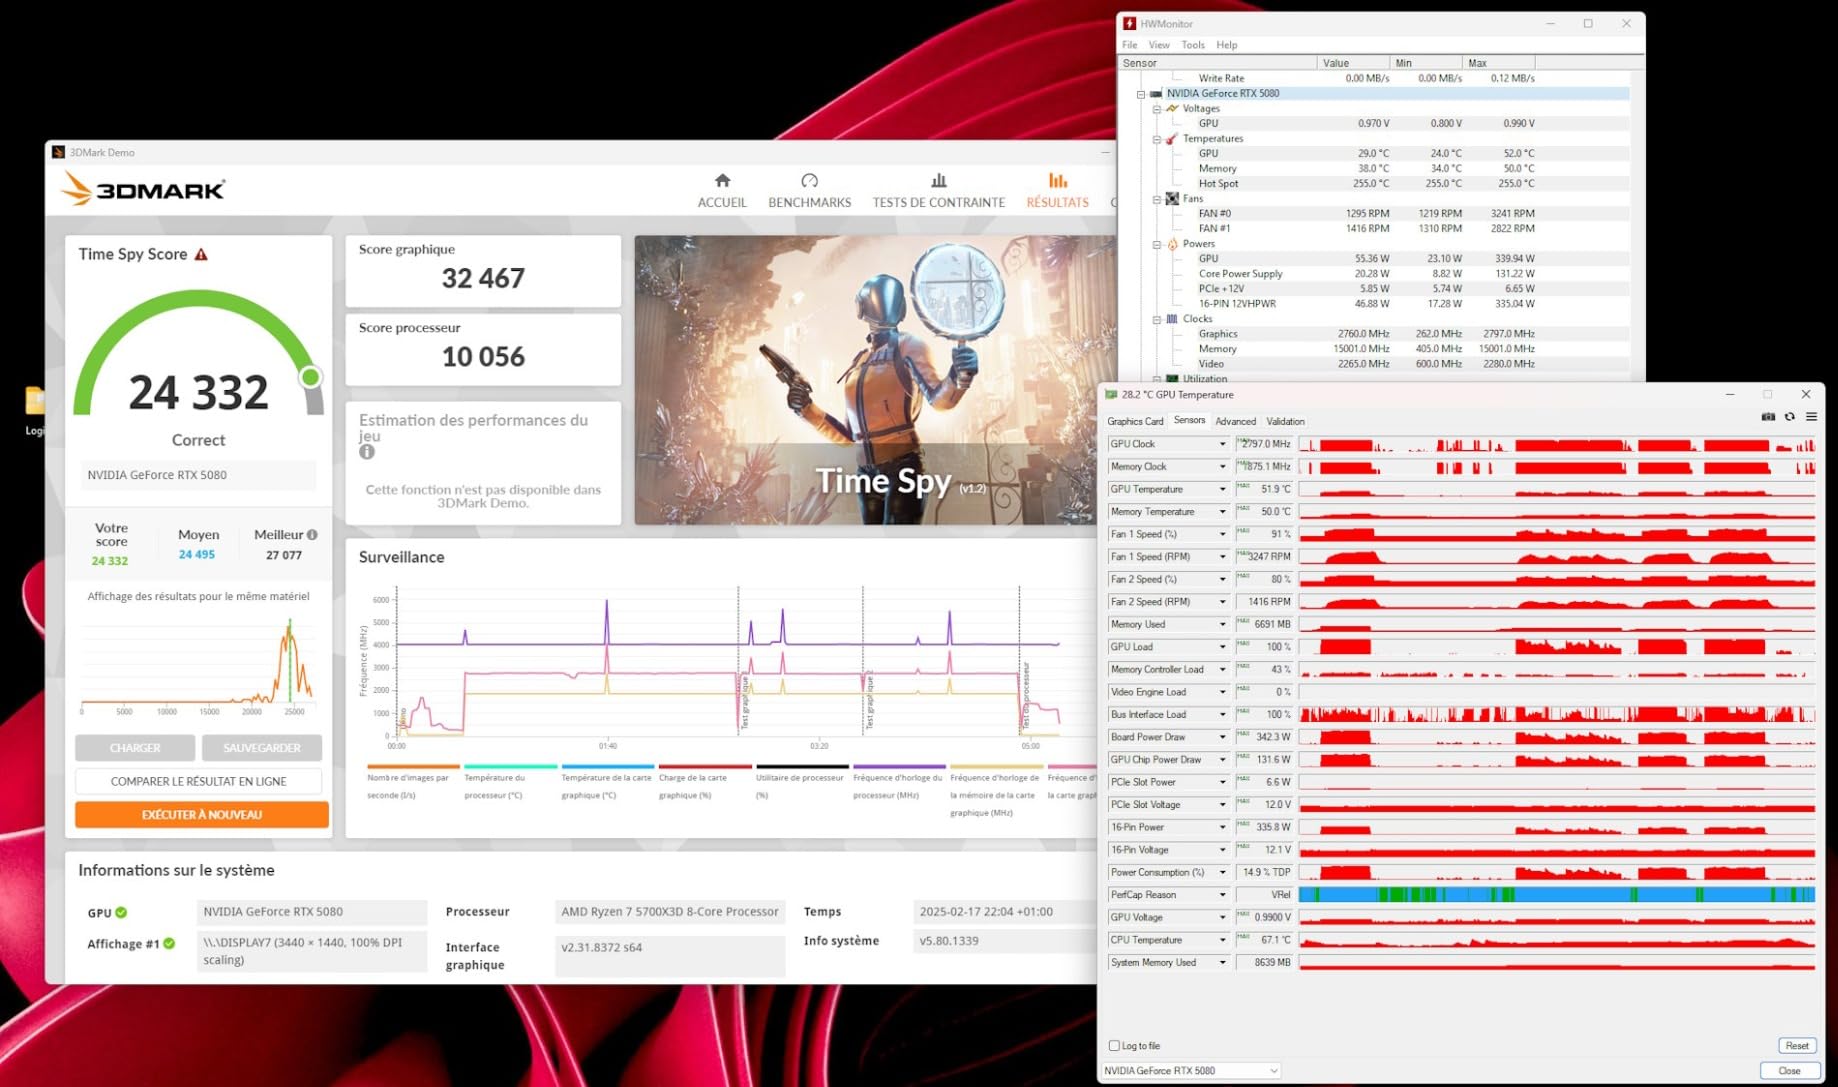Collapse the Fans node in HWMonitor
This screenshot has height=1087, width=1838.
coord(1156,199)
